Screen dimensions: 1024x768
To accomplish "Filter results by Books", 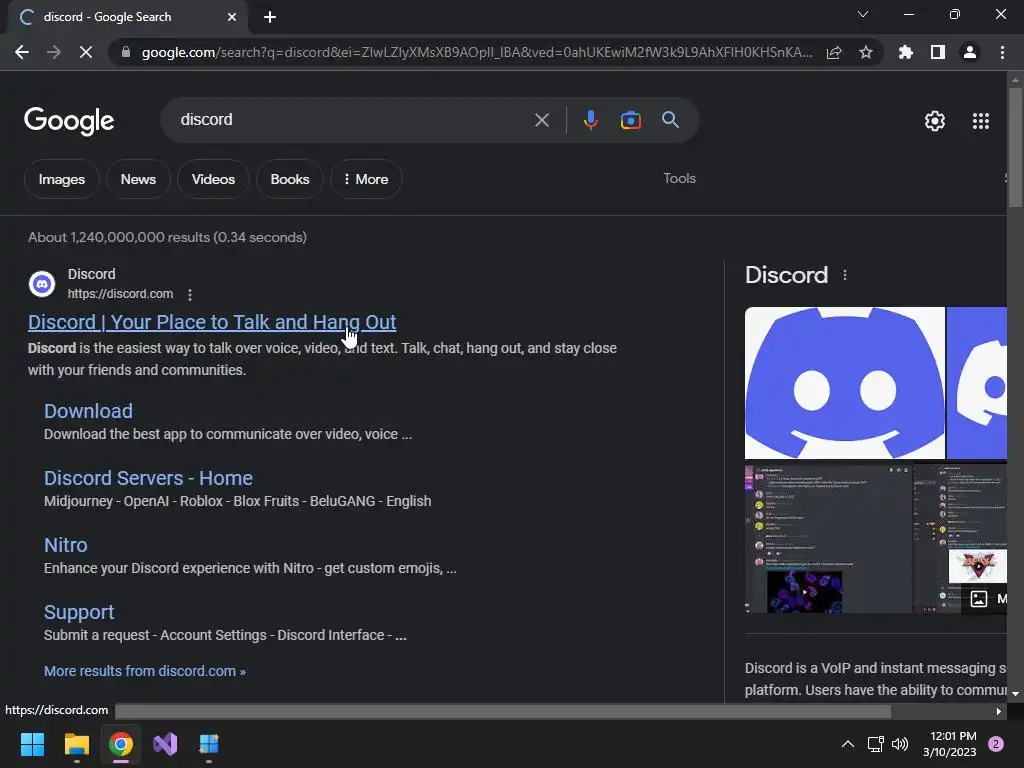I will point(290,179).
